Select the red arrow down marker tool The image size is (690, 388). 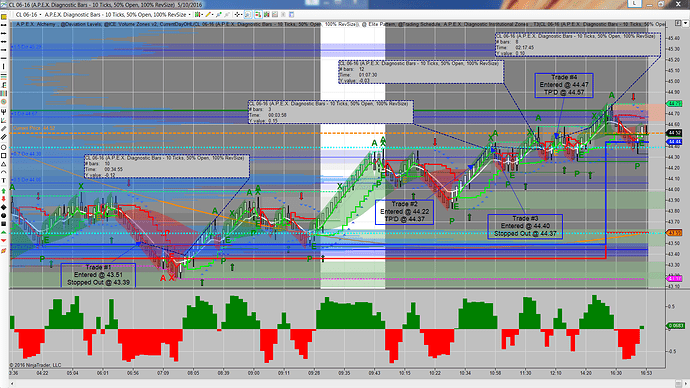(x=4, y=199)
